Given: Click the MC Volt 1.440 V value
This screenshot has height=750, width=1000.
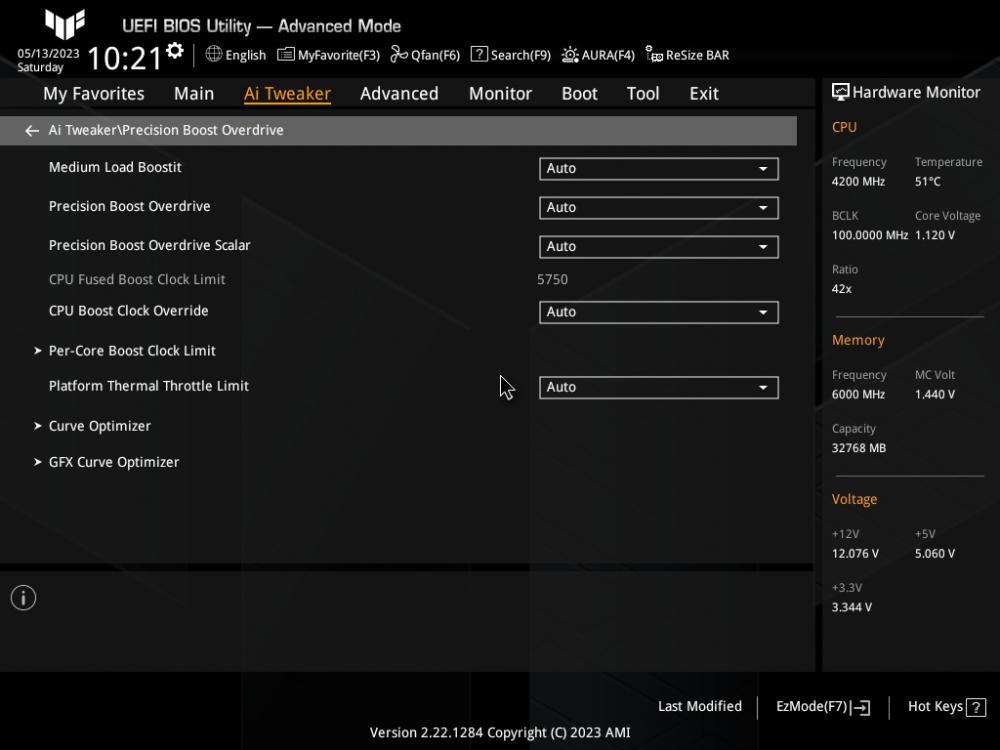Looking at the screenshot, I should click(x=935, y=395).
